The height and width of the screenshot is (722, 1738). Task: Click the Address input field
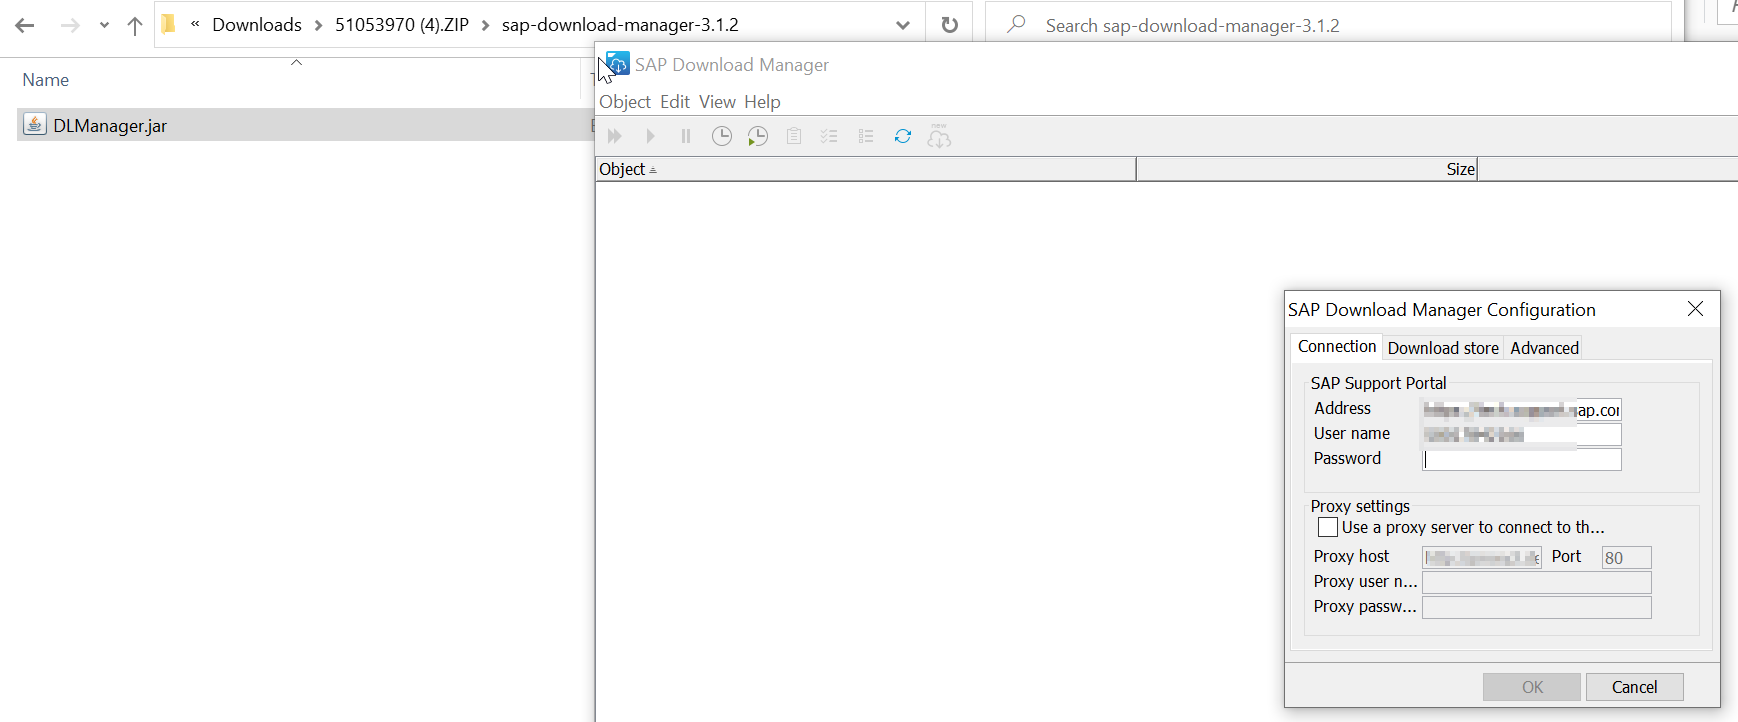coord(1521,410)
